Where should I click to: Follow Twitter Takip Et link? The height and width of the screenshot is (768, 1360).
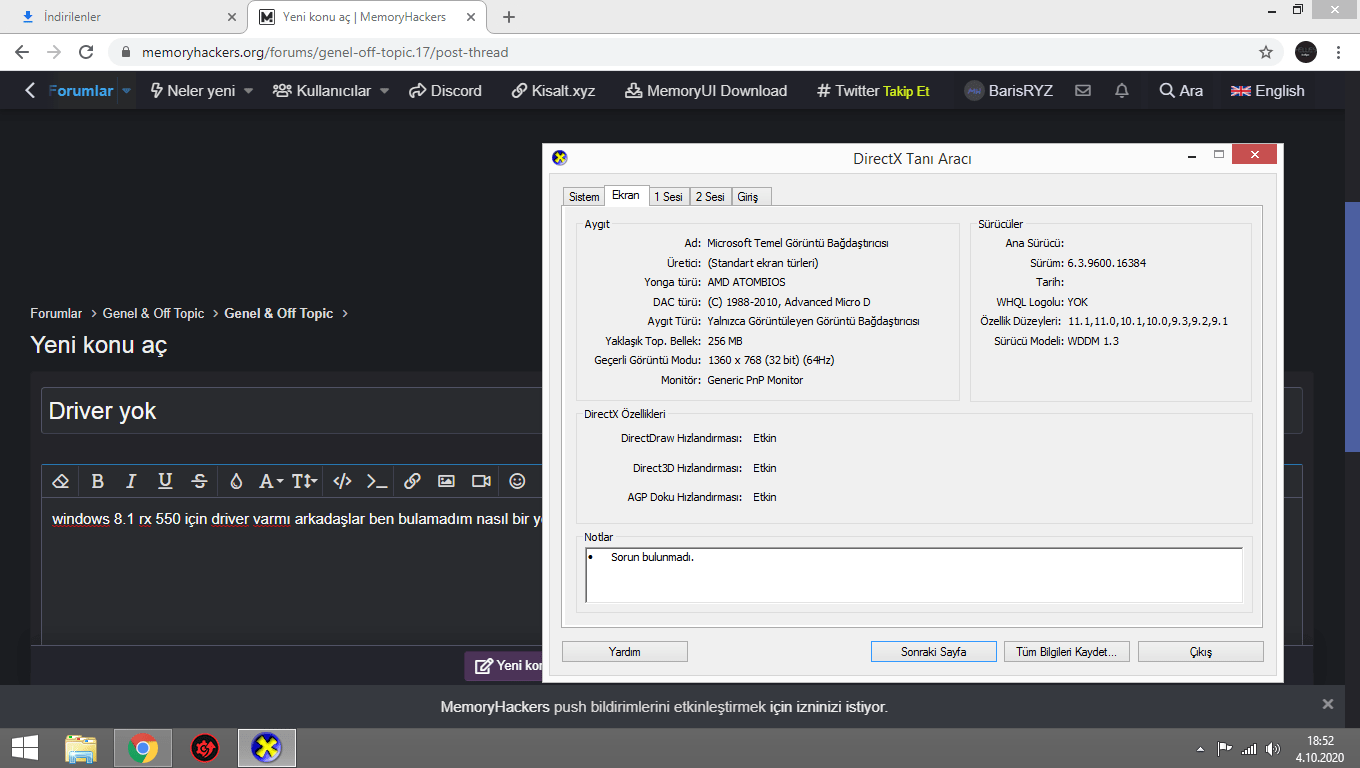[873, 91]
